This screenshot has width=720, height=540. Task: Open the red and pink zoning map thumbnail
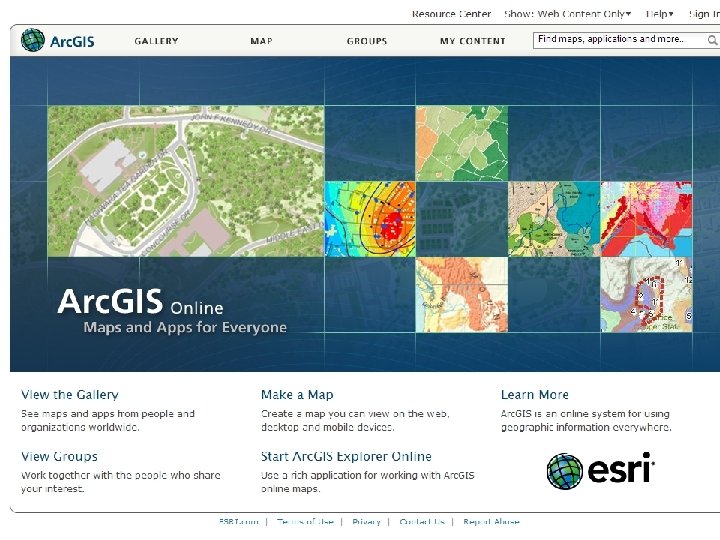click(x=647, y=219)
